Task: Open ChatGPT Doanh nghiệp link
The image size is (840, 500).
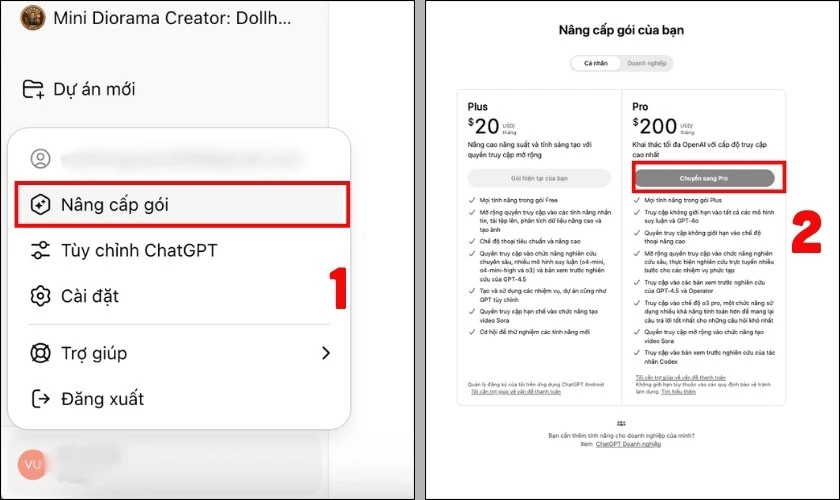Action: coord(628,444)
